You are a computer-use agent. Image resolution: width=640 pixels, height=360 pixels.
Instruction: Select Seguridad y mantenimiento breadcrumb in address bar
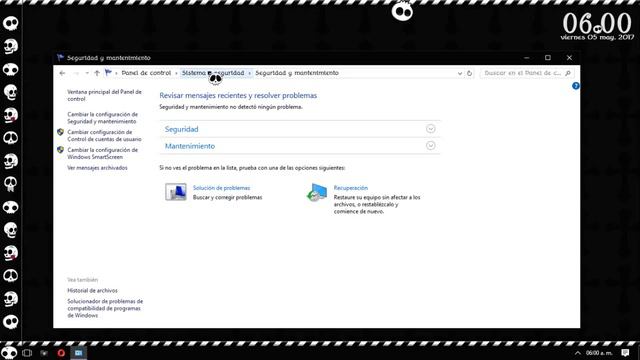click(x=297, y=73)
